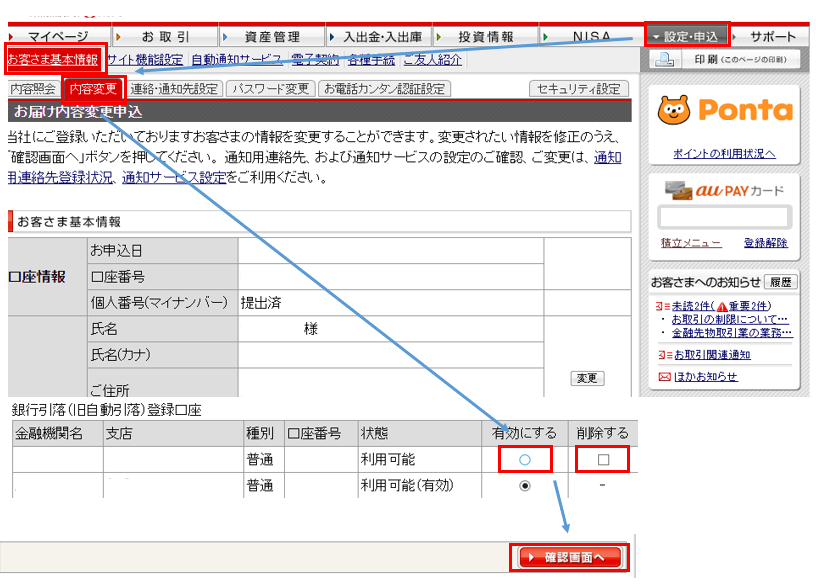Image resolution: width=816 pixels, height=584 pixels.
Task: Open the お取引 menu tab
Action: [x=165, y=36]
